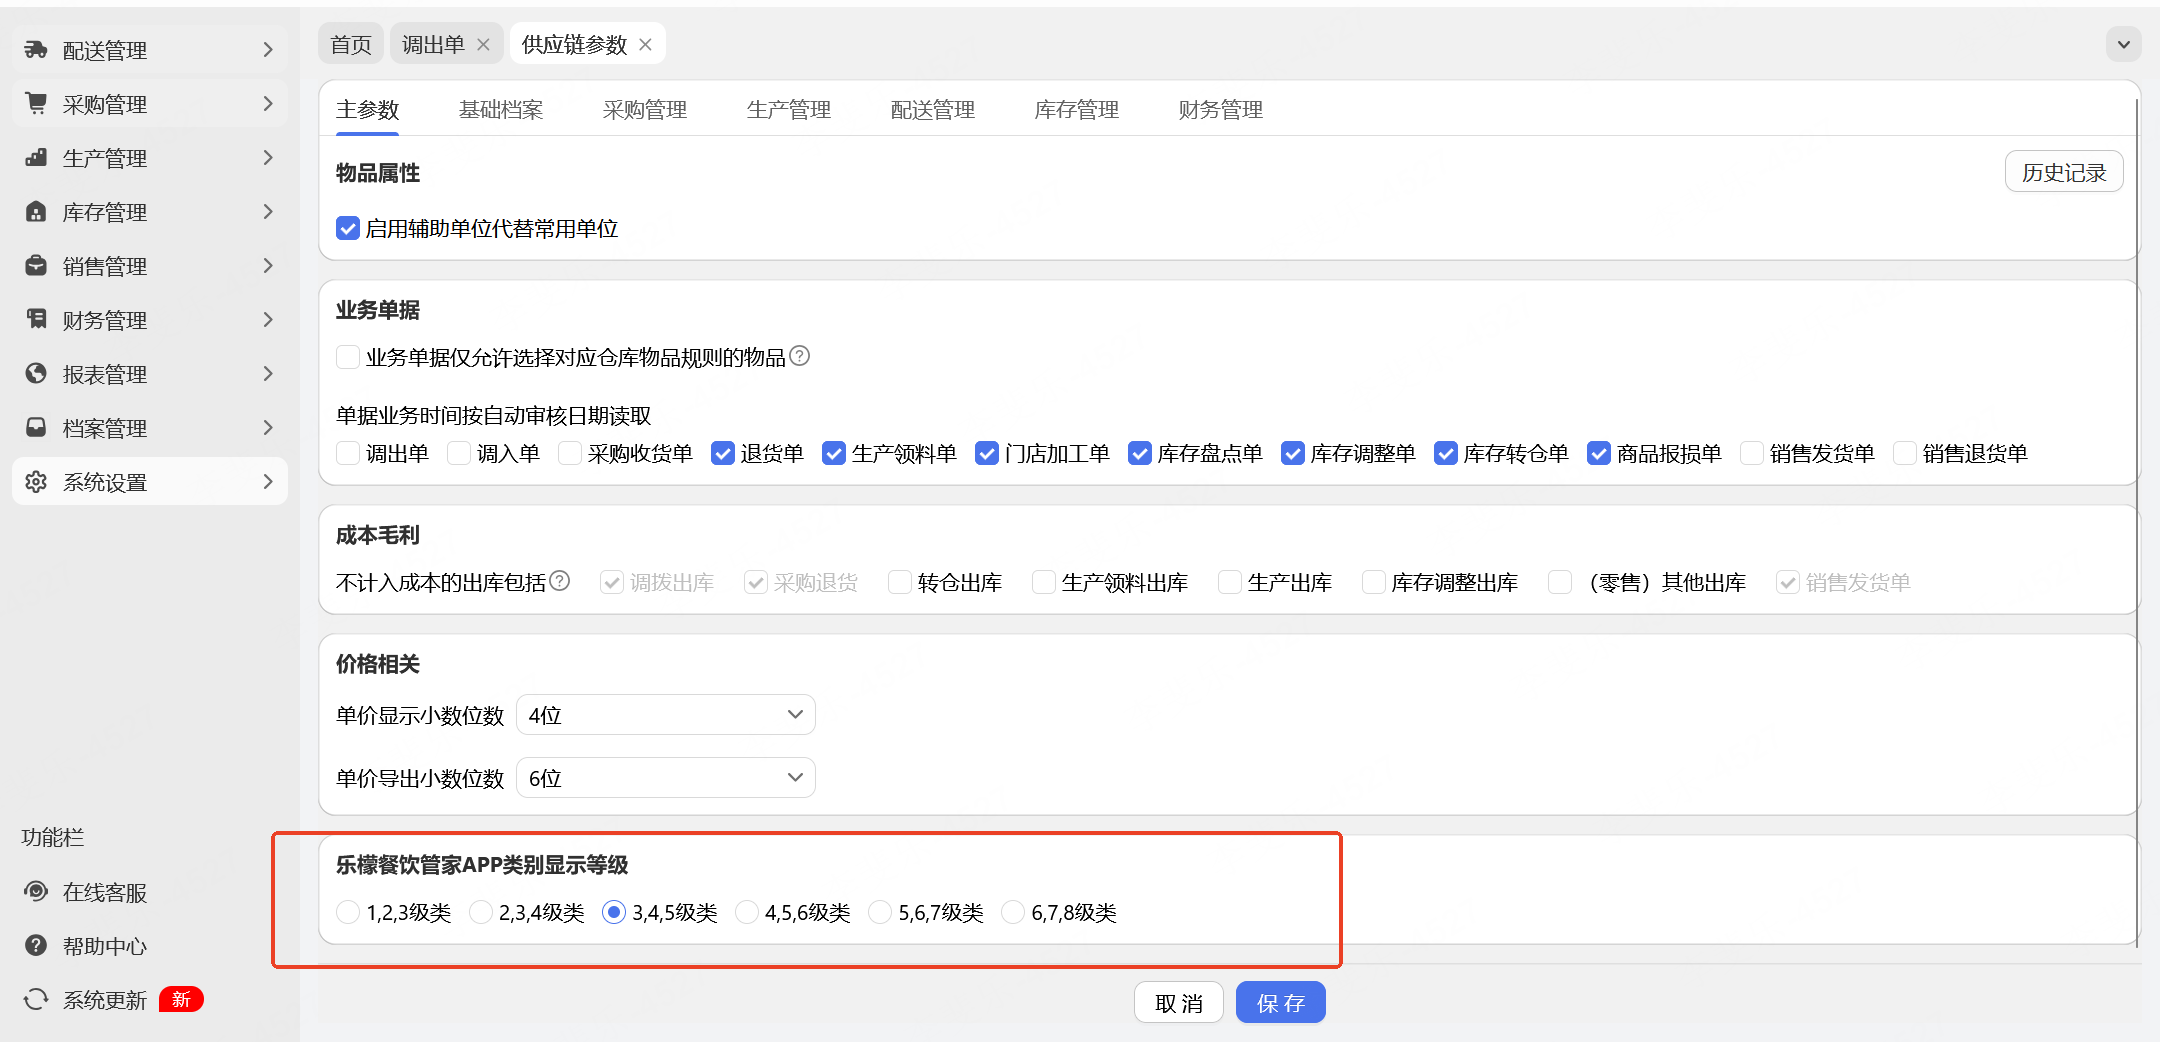Screen dimensions: 2160x1042
Task: Click the 在线客服 headset icon
Action: [x=36, y=891]
